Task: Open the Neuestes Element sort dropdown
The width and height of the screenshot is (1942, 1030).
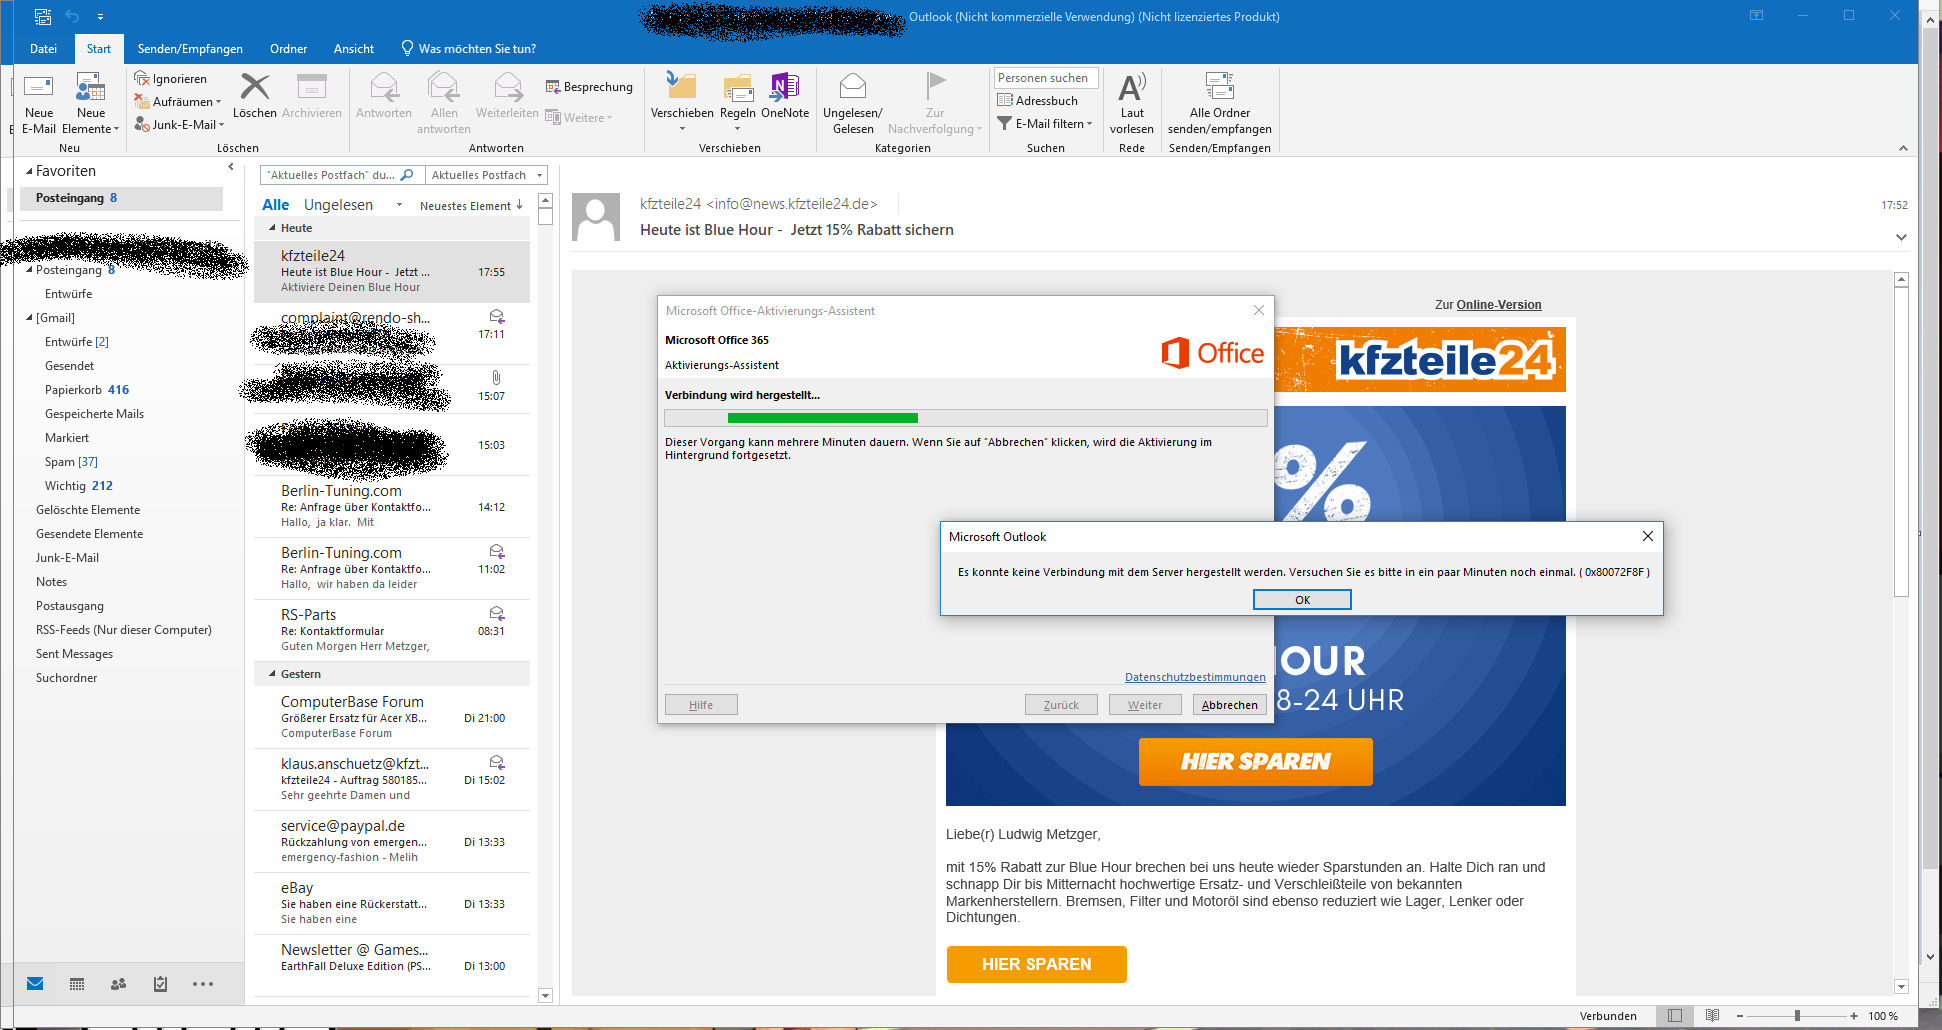Action: [471, 205]
